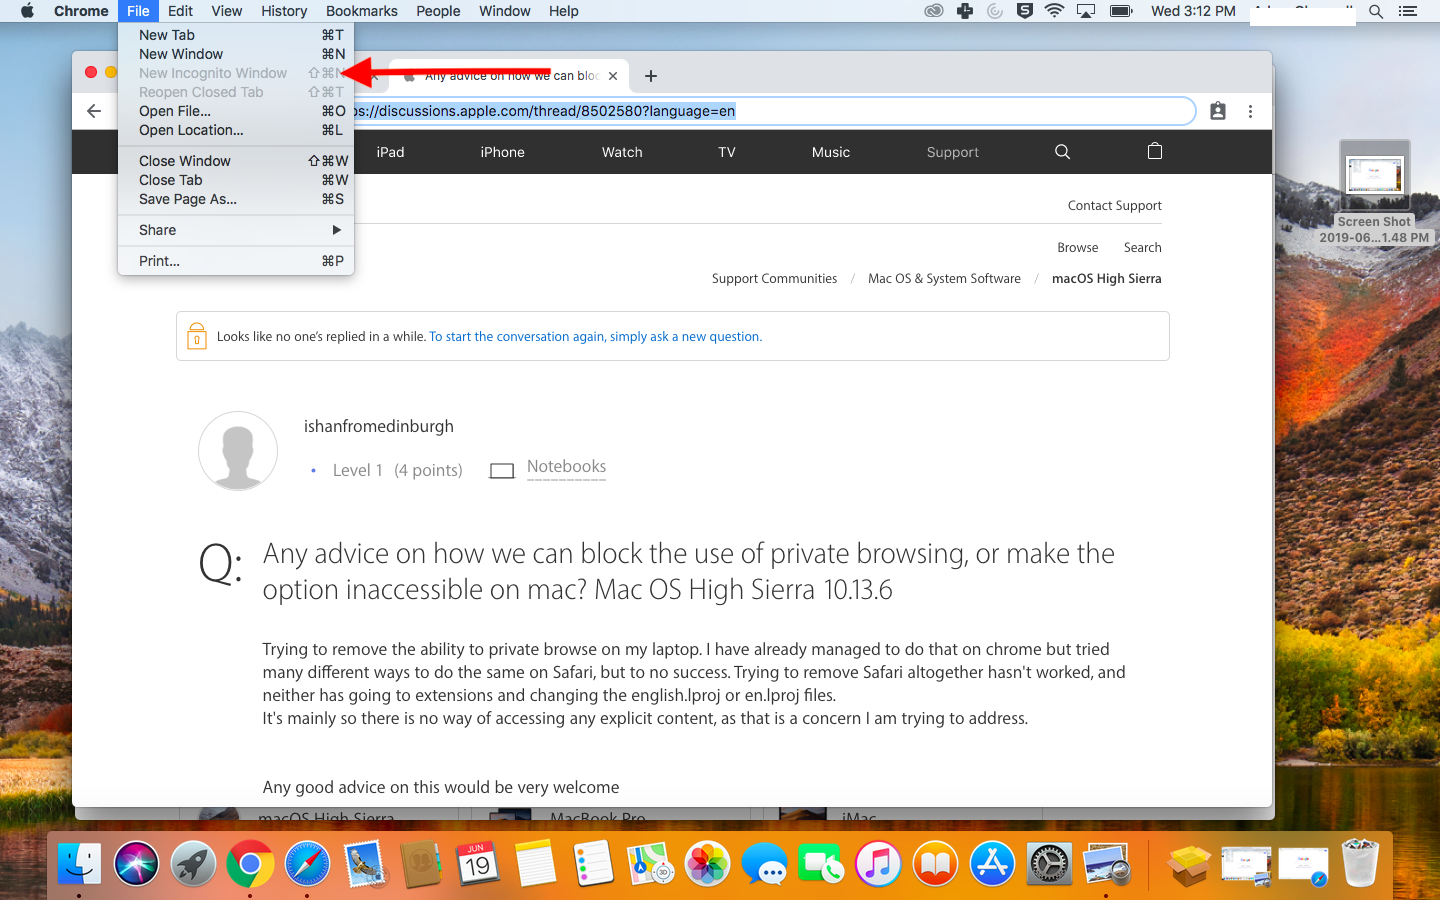
Task: Open the Trash in the Dock
Action: tap(1360, 864)
